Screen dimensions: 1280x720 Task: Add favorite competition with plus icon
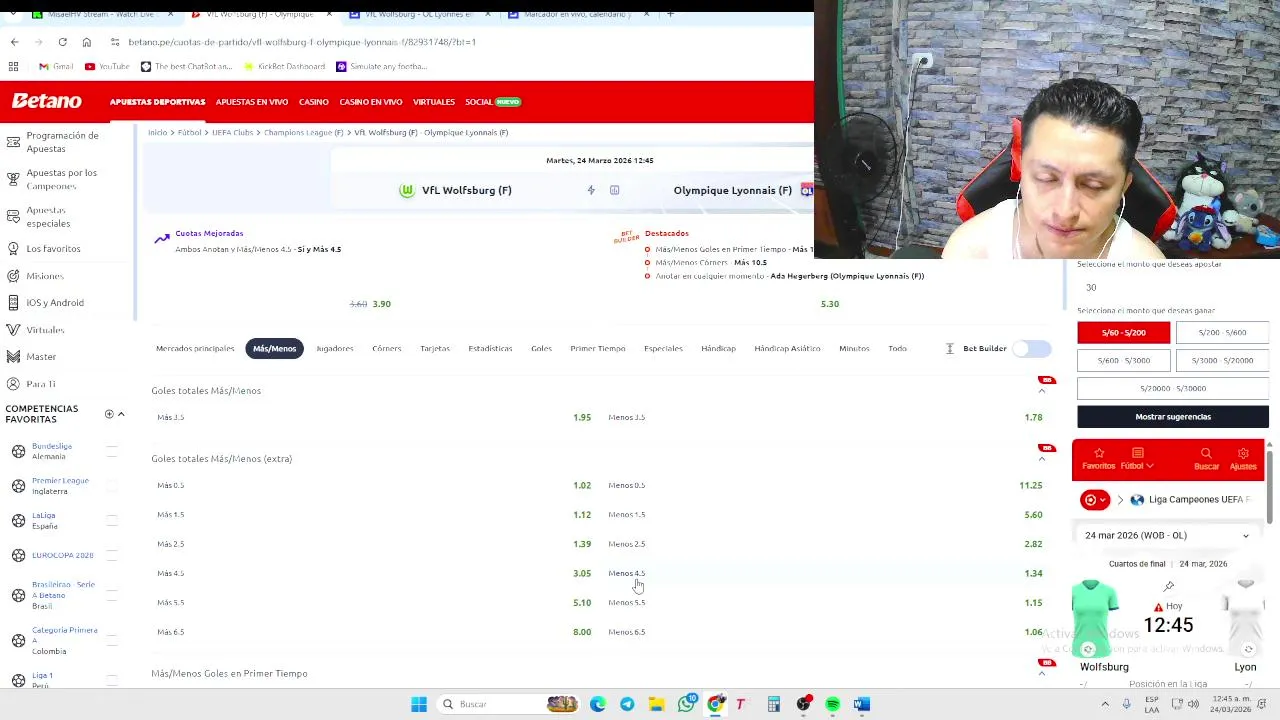coord(109,414)
